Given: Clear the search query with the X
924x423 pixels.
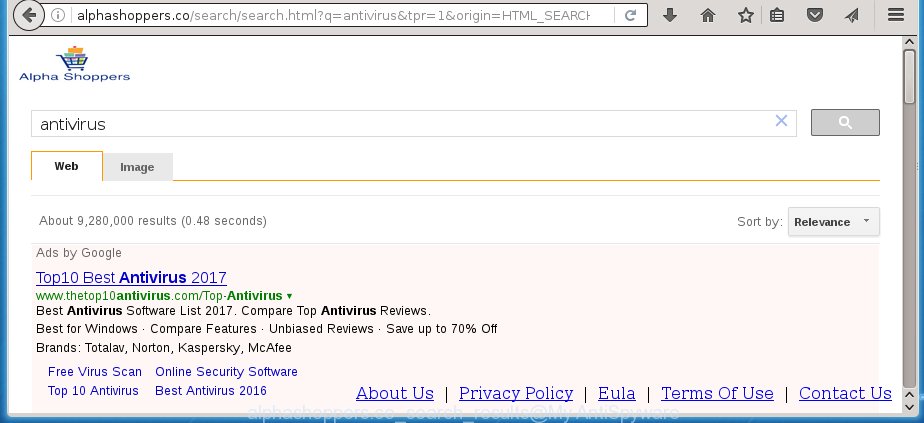Looking at the screenshot, I should 781,121.
